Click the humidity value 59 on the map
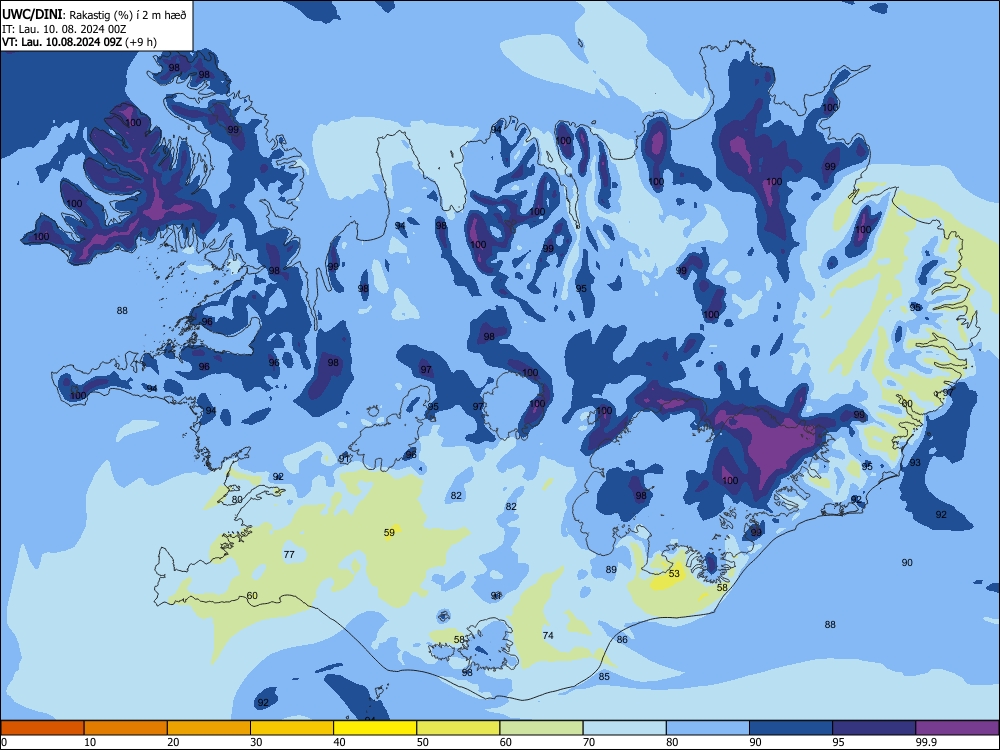Image resolution: width=1000 pixels, height=750 pixels. [x=389, y=533]
